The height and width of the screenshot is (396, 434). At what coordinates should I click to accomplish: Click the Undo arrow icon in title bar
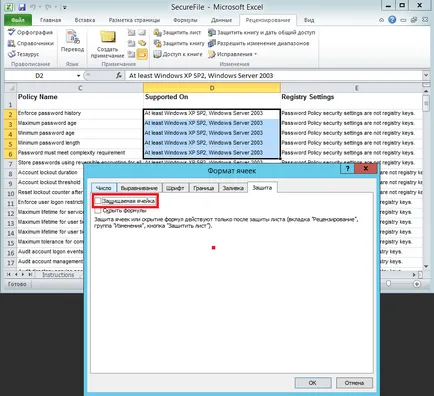pos(33,7)
